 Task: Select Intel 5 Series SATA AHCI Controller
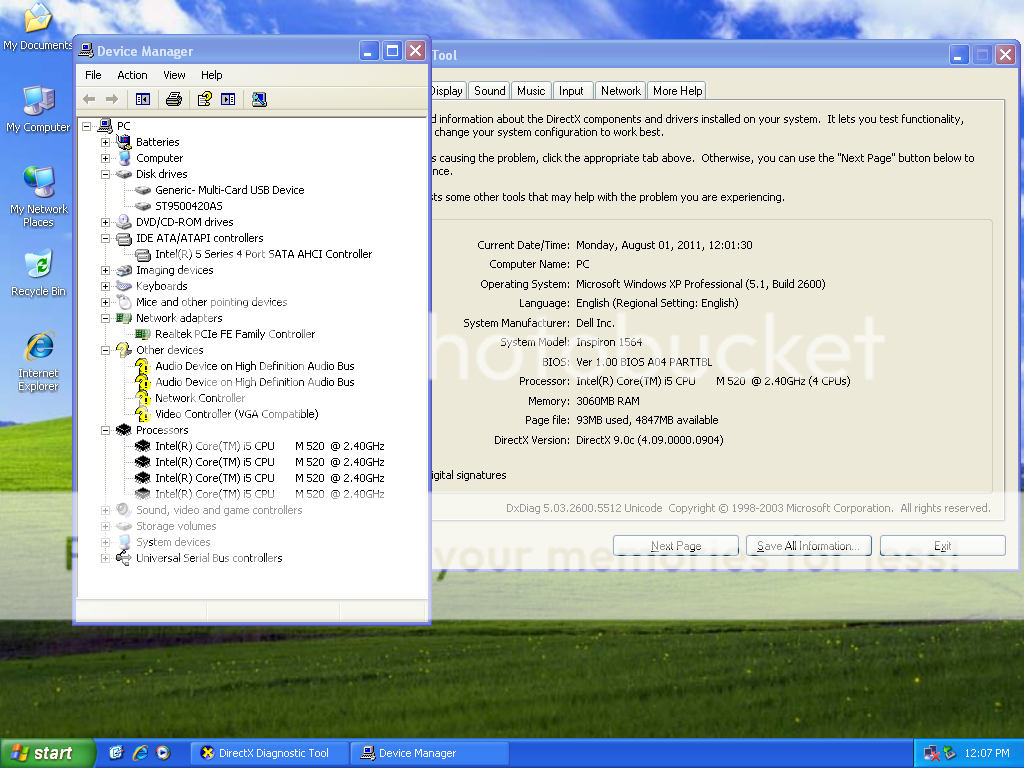click(264, 254)
